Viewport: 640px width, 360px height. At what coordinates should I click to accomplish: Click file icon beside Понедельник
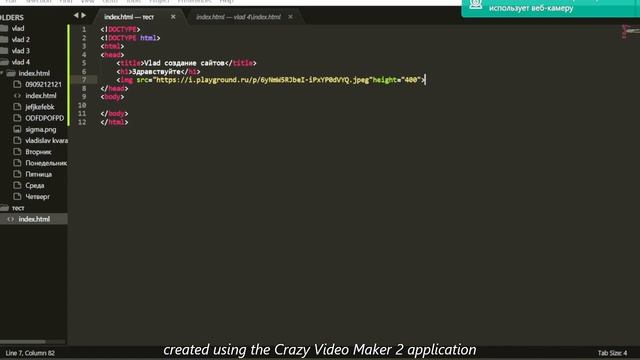[17, 162]
